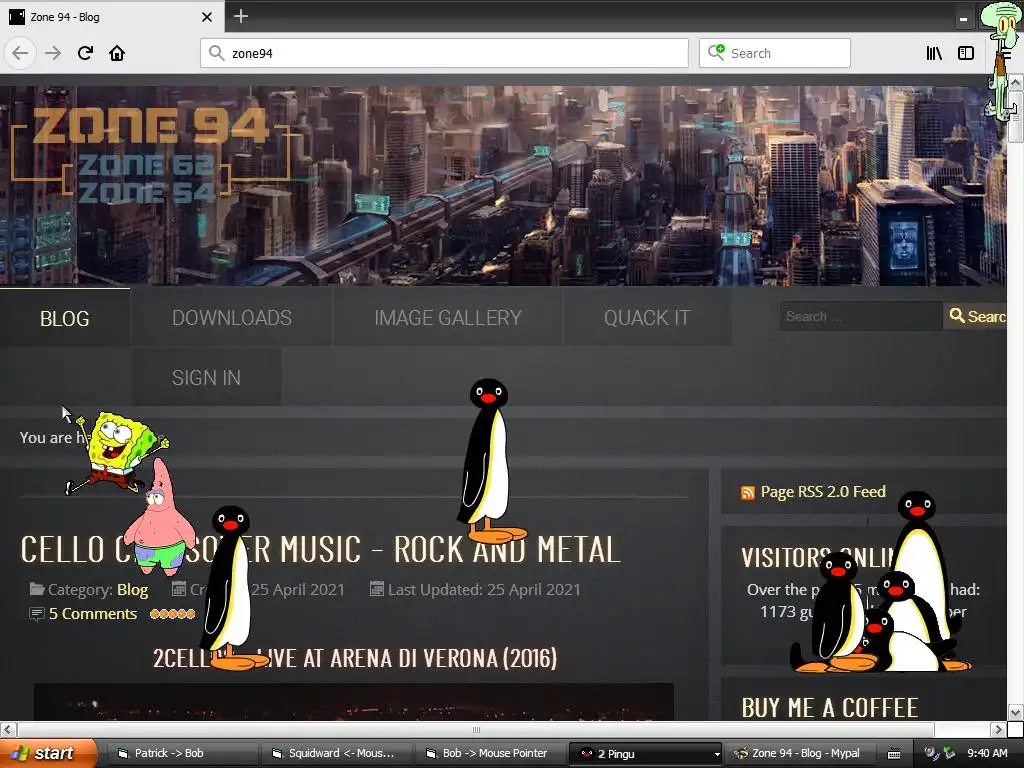
Task: Click the keyboard icon in taskbar
Action: (894, 754)
